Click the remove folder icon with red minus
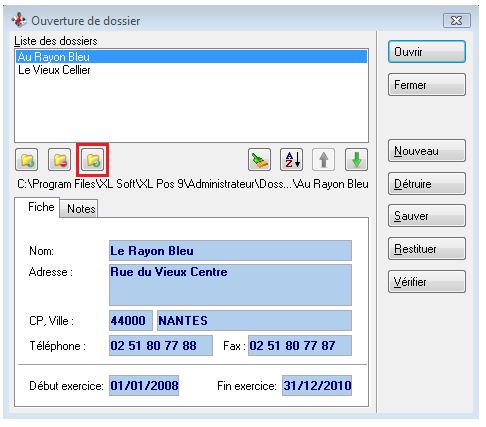Screen dimensions: 486x427 pos(60,160)
